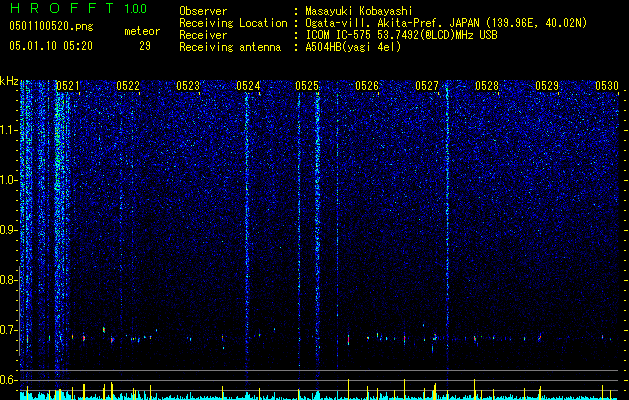Click the 'Receiving antenna' field label
This screenshot has width=629, height=400.
(x=230, y=47)
